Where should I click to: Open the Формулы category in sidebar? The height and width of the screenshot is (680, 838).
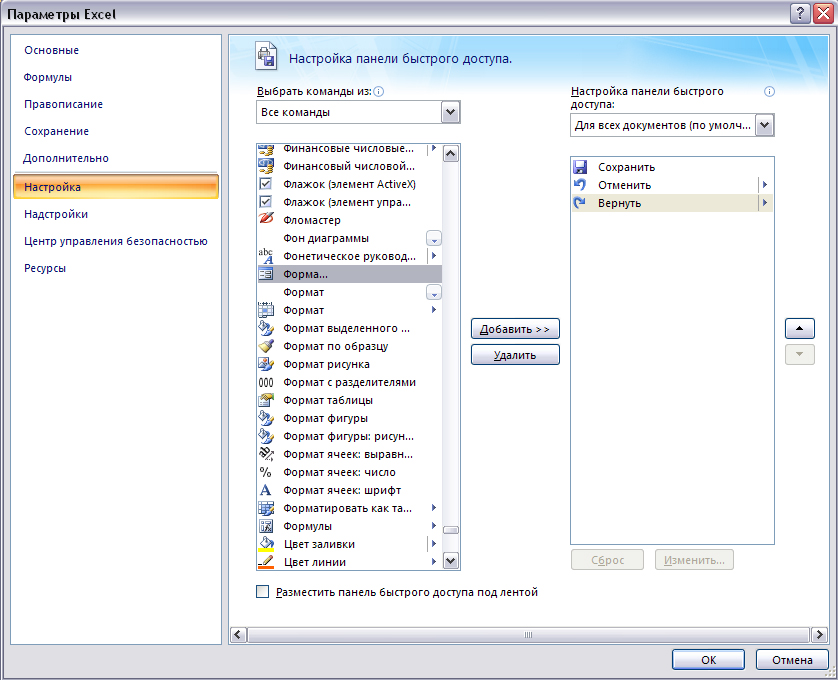(48, 78)
